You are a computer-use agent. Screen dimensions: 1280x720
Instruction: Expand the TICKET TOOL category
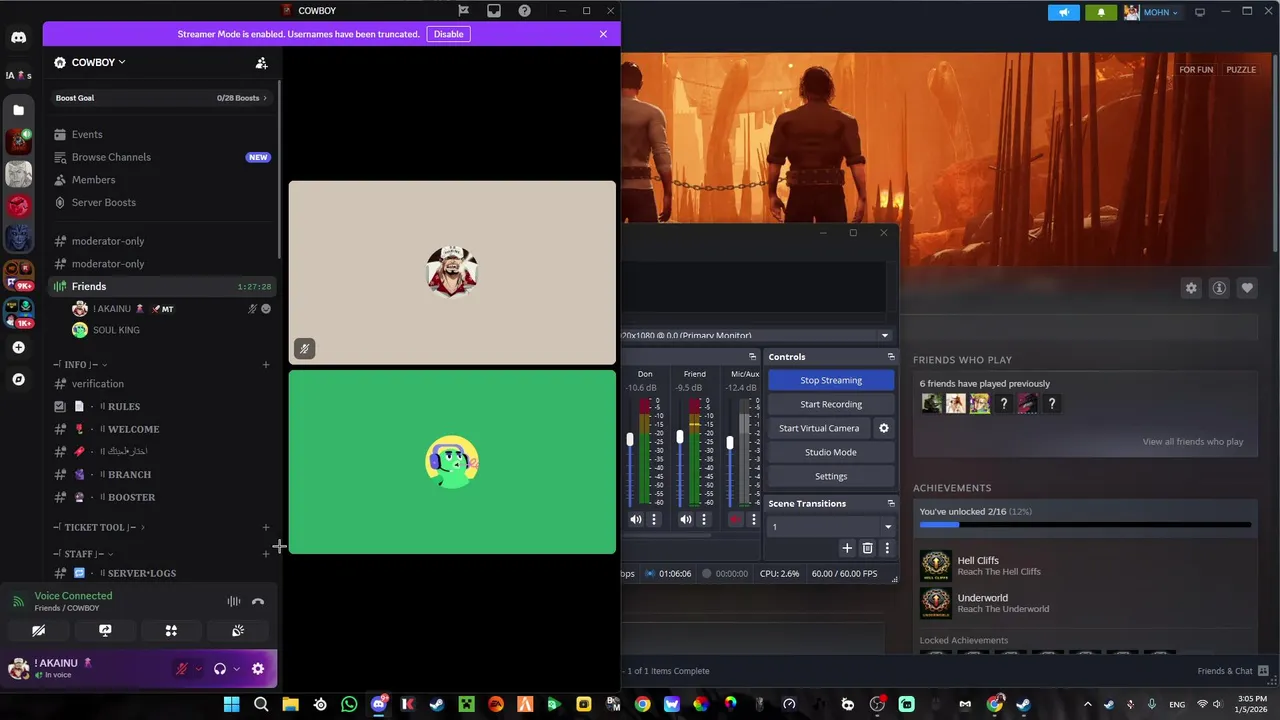pos(99,527)
